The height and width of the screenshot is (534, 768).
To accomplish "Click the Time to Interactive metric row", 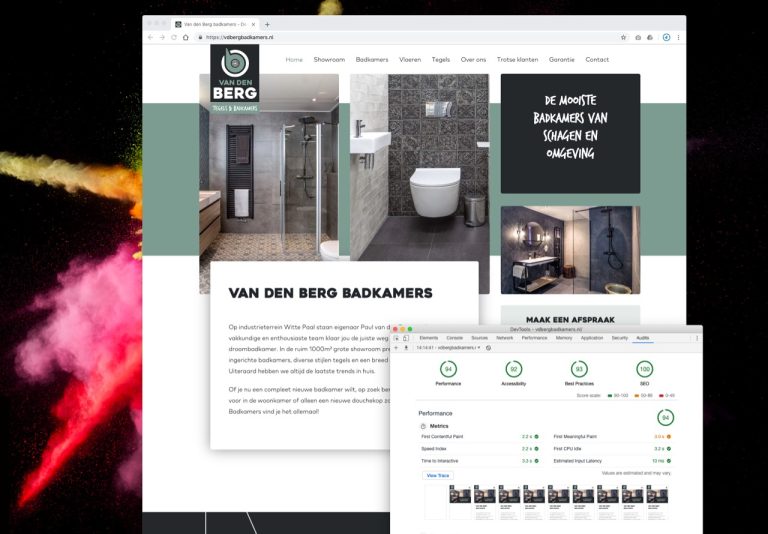I will tap(480, 461).
